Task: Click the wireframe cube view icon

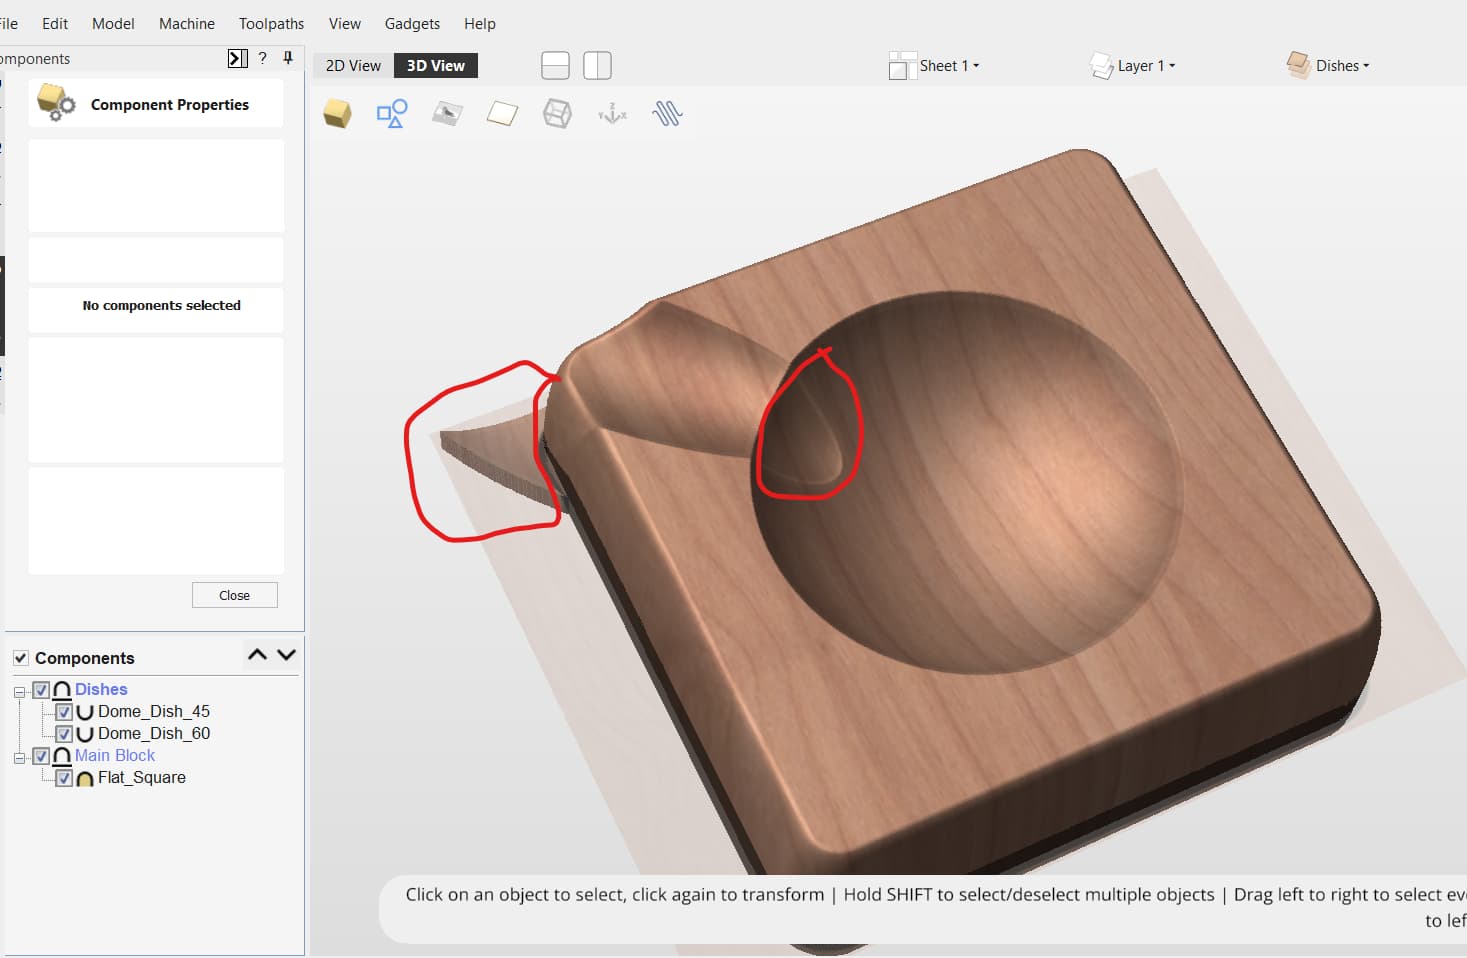Action: pyautogui.click(x=557, y=113)
